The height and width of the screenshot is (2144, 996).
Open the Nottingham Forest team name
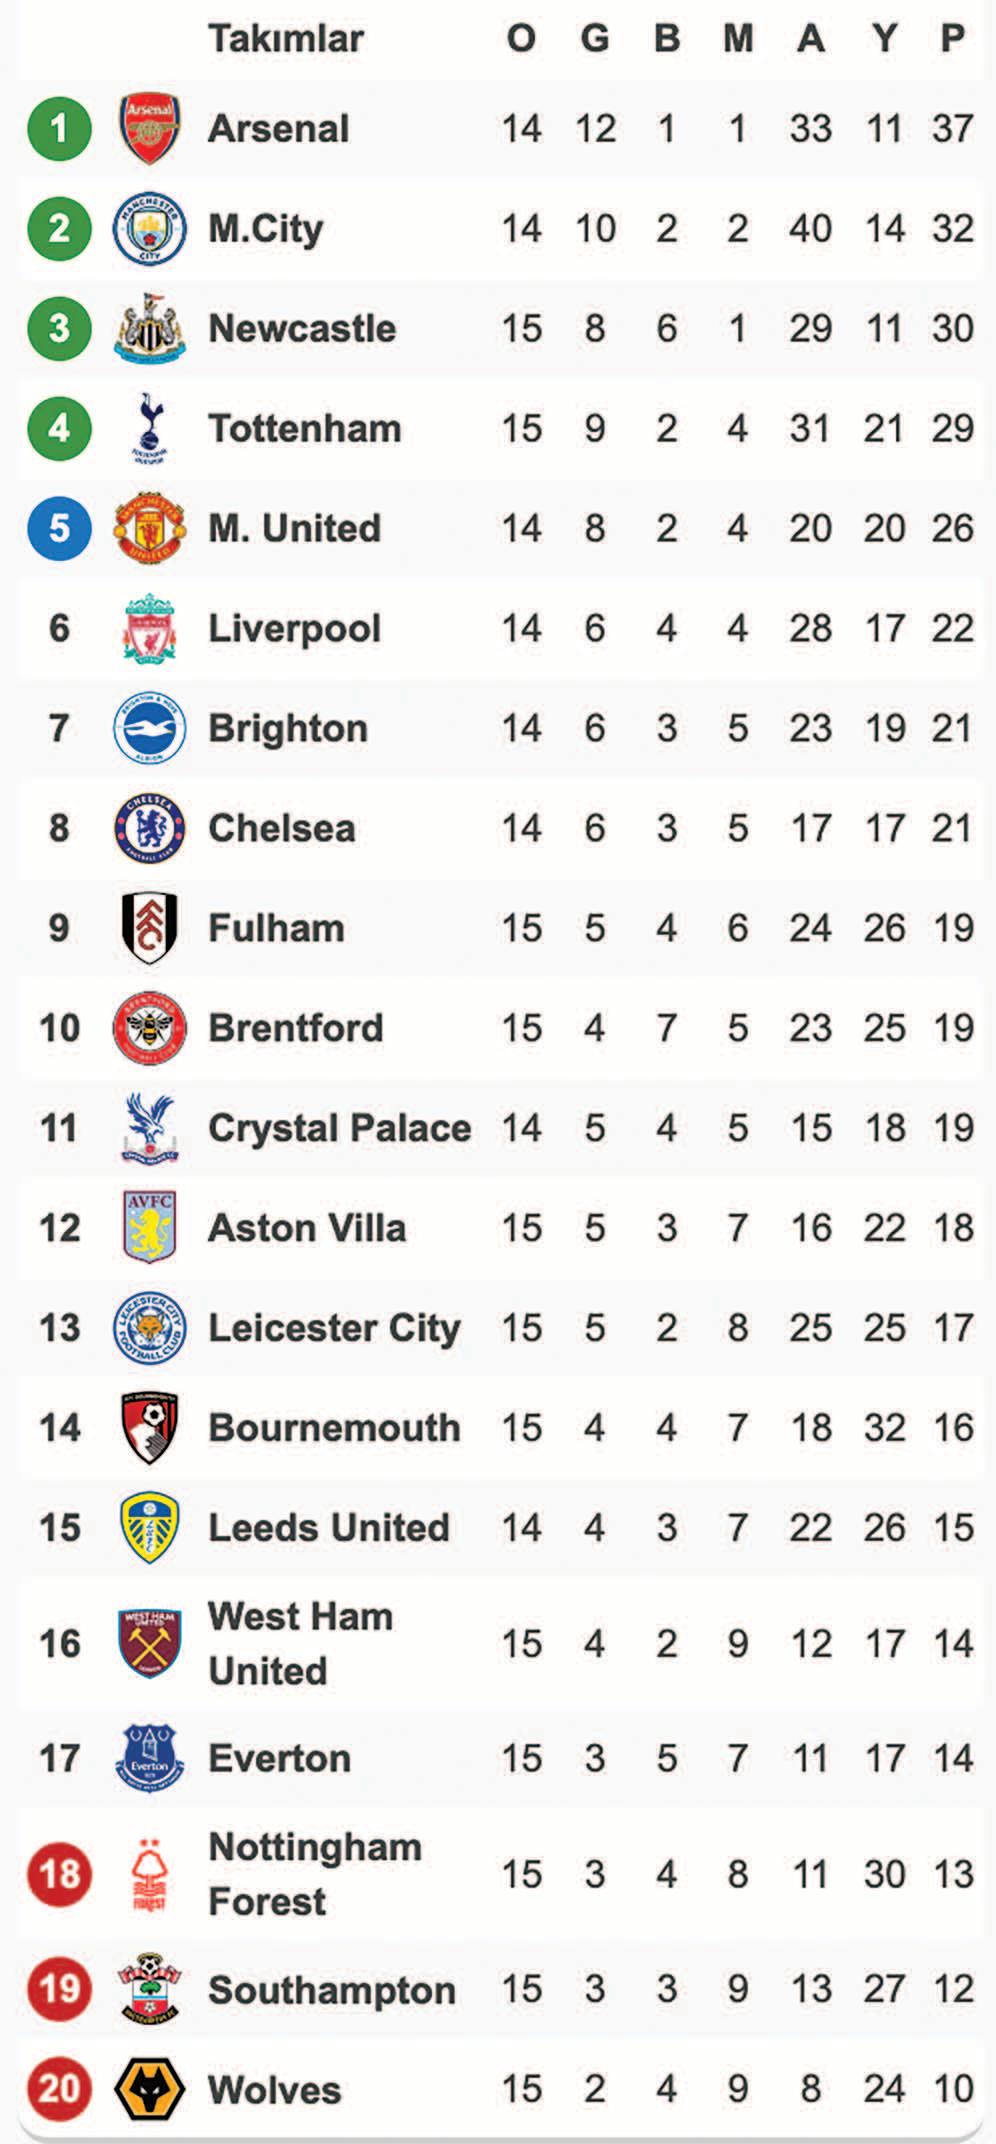[x=314, y=1873]
